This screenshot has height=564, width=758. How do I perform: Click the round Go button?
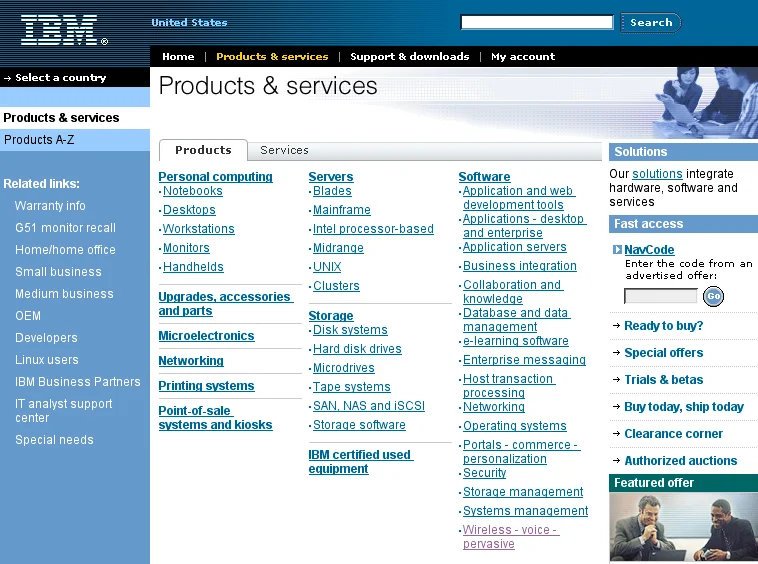tap(713, 296)
